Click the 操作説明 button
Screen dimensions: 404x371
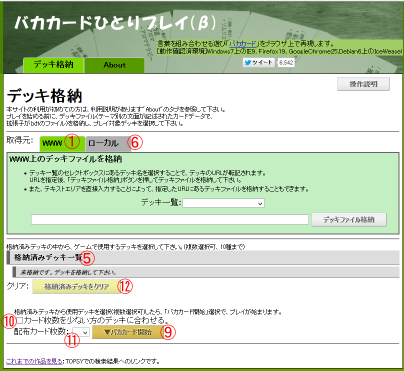(x=363, y=84)
